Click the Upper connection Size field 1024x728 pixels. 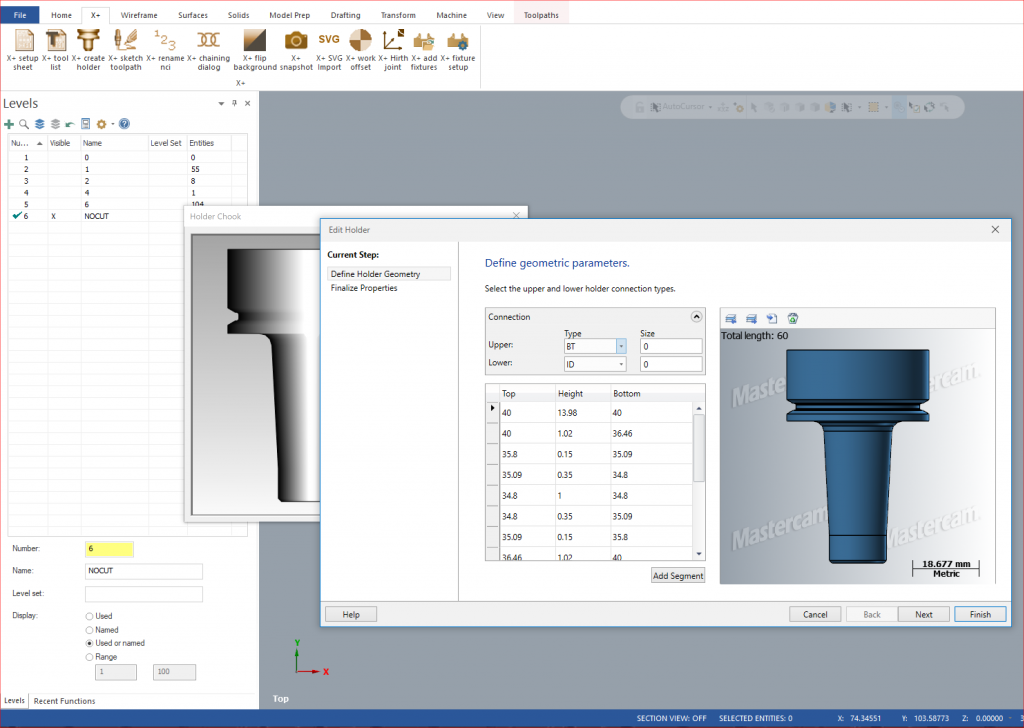tap(671, 346)
